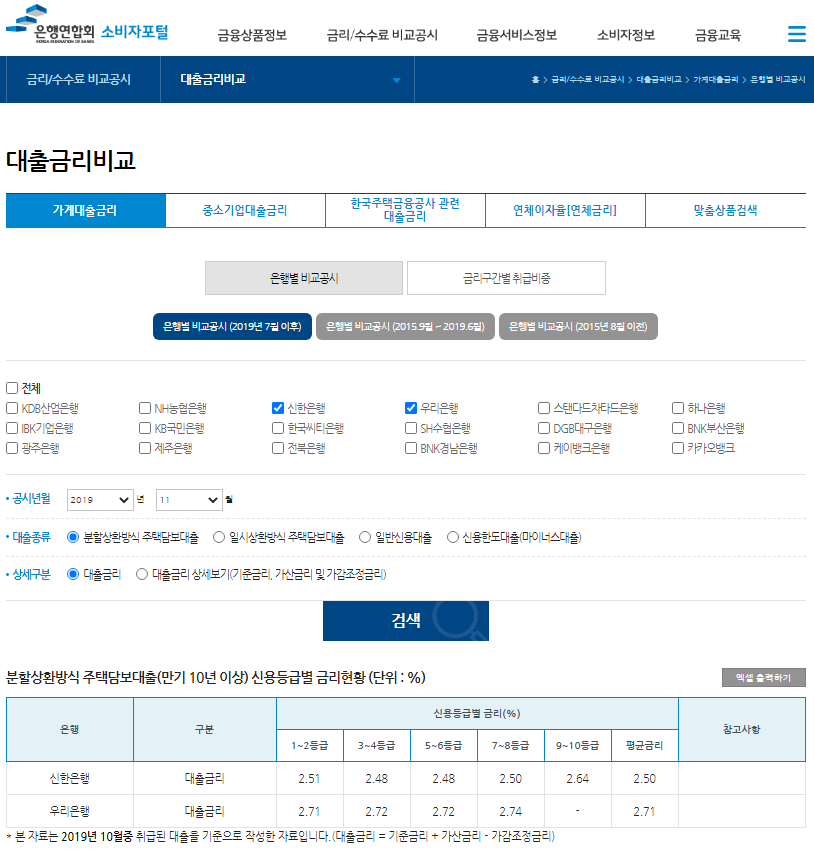The height and width of the screenshot is (855, 814).
Task: Open the hamburger menu icon
Action: tap(797, 34)
